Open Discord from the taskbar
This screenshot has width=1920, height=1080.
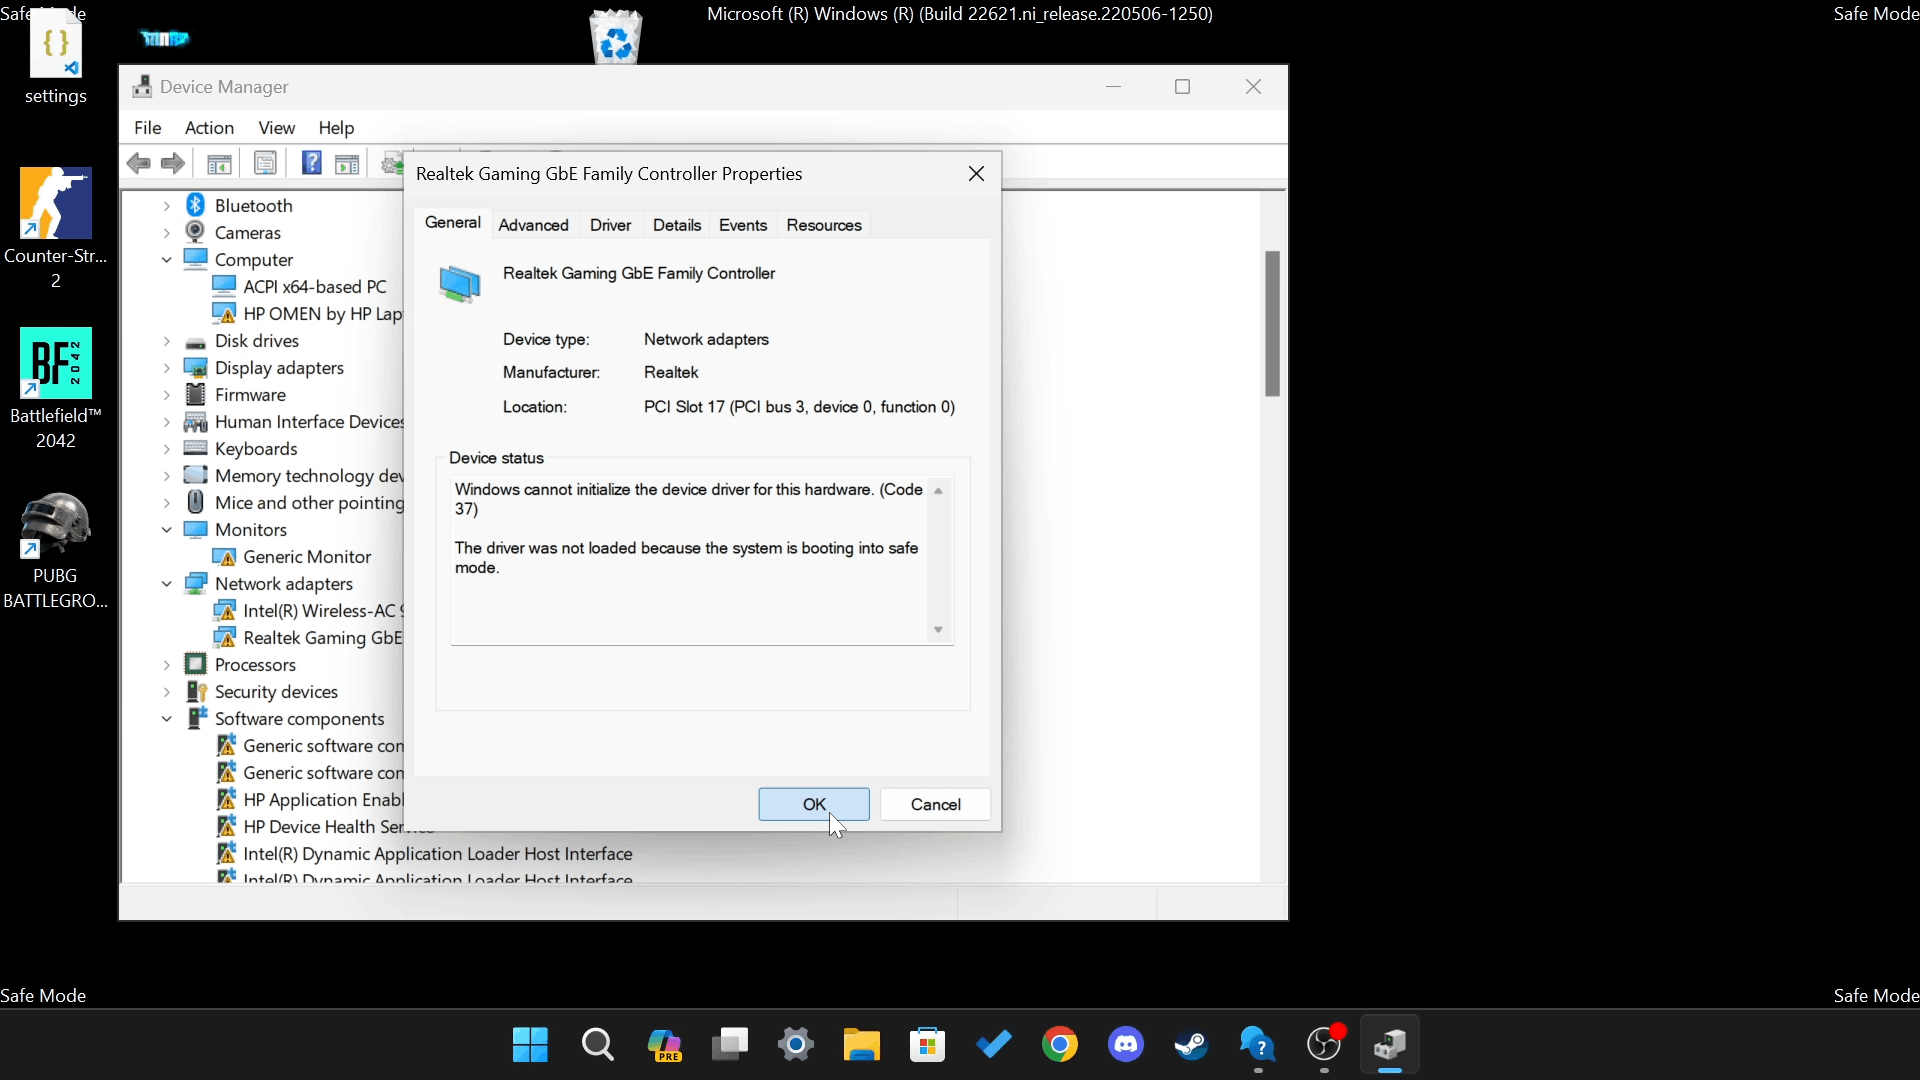point(1126,1045)
